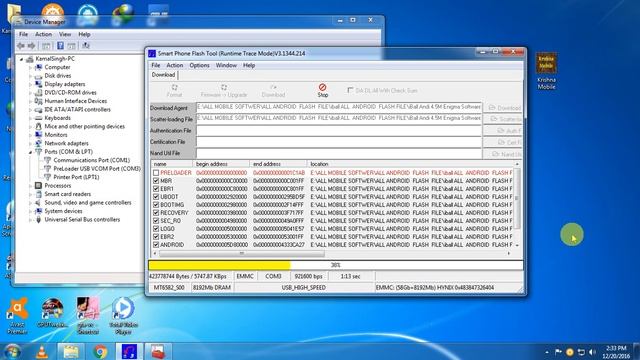The image size is (640, 360).
Task: Open Device Manager View menu
Action: tap(65, 34)
